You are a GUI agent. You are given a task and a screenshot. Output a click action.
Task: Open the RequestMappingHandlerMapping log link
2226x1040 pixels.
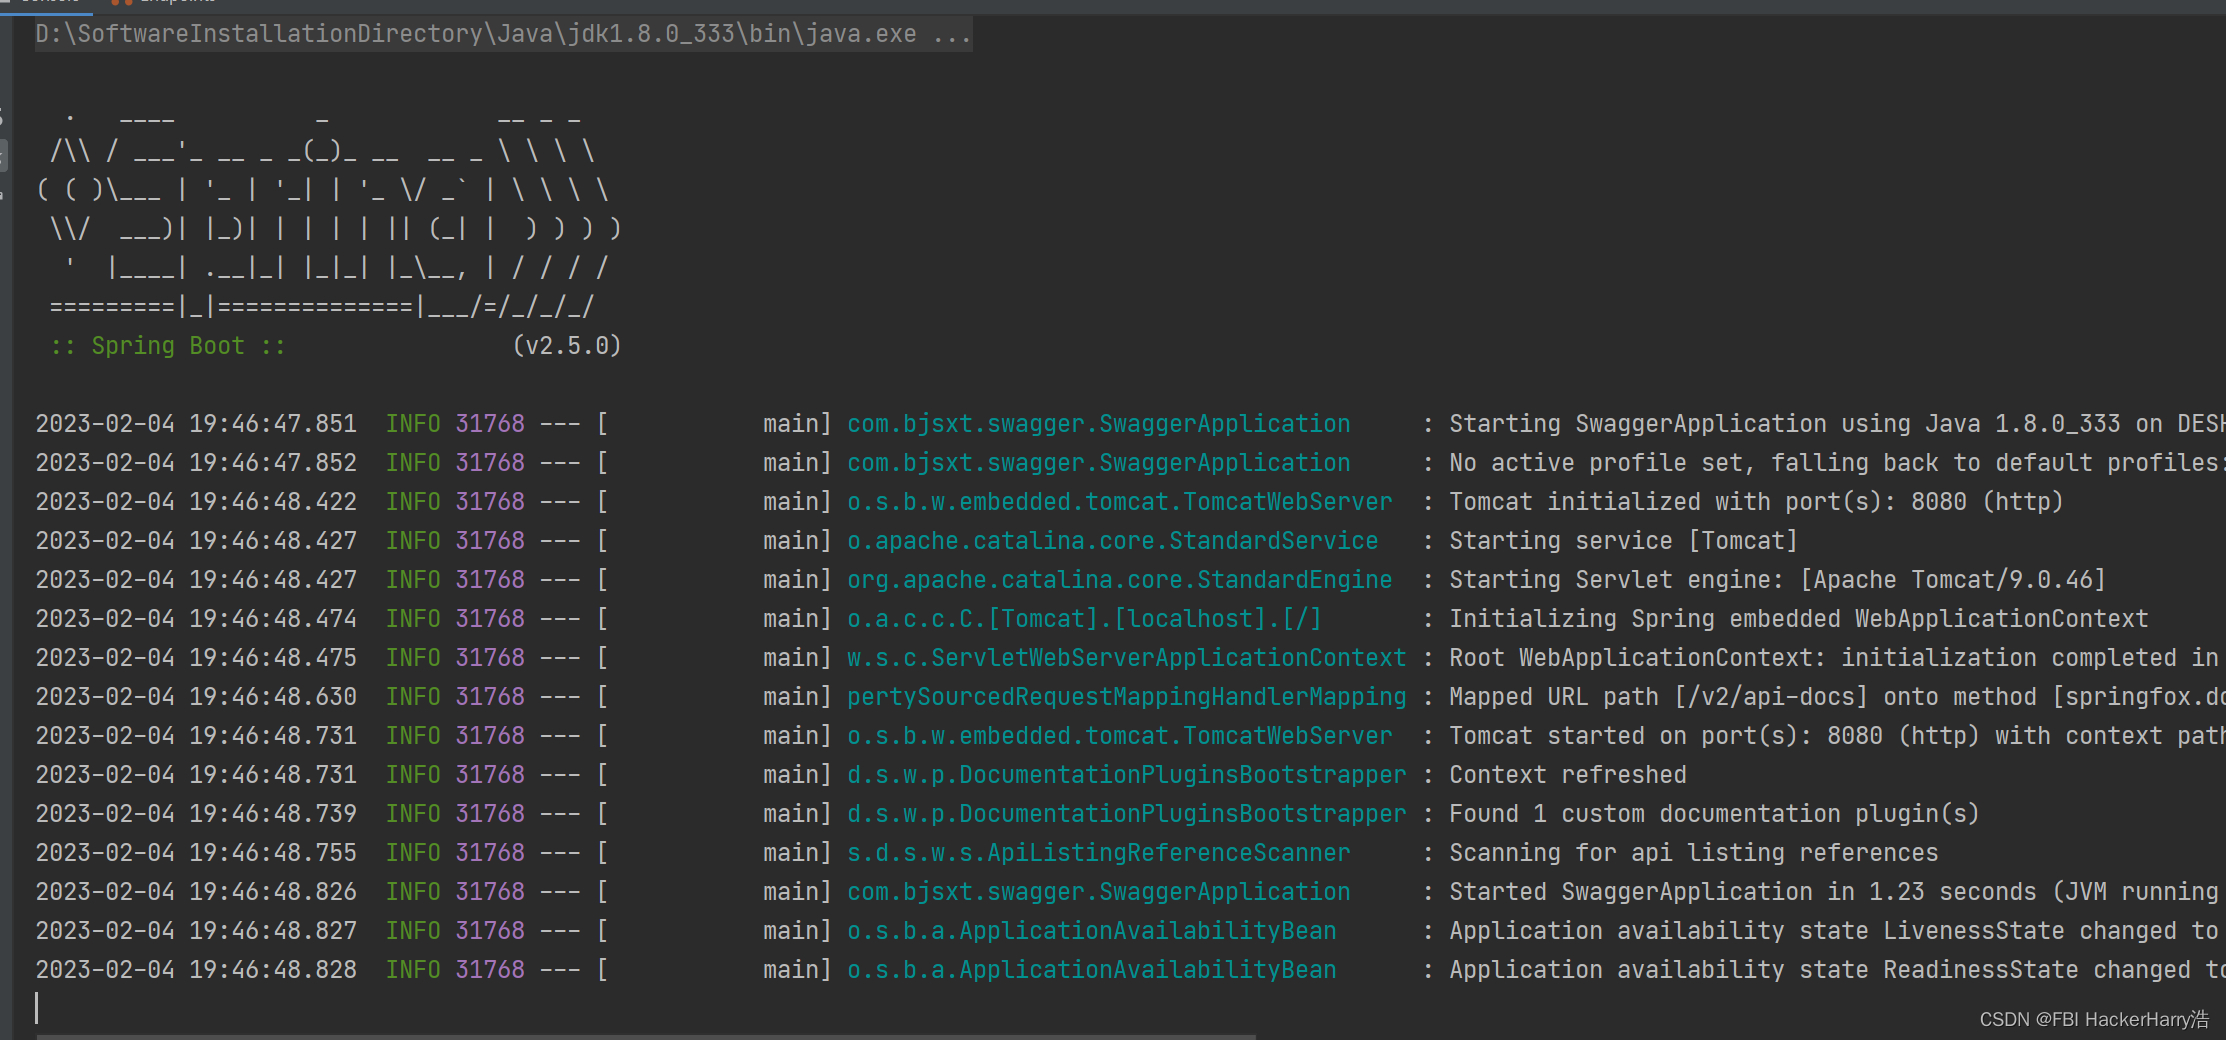(1126, 696)
